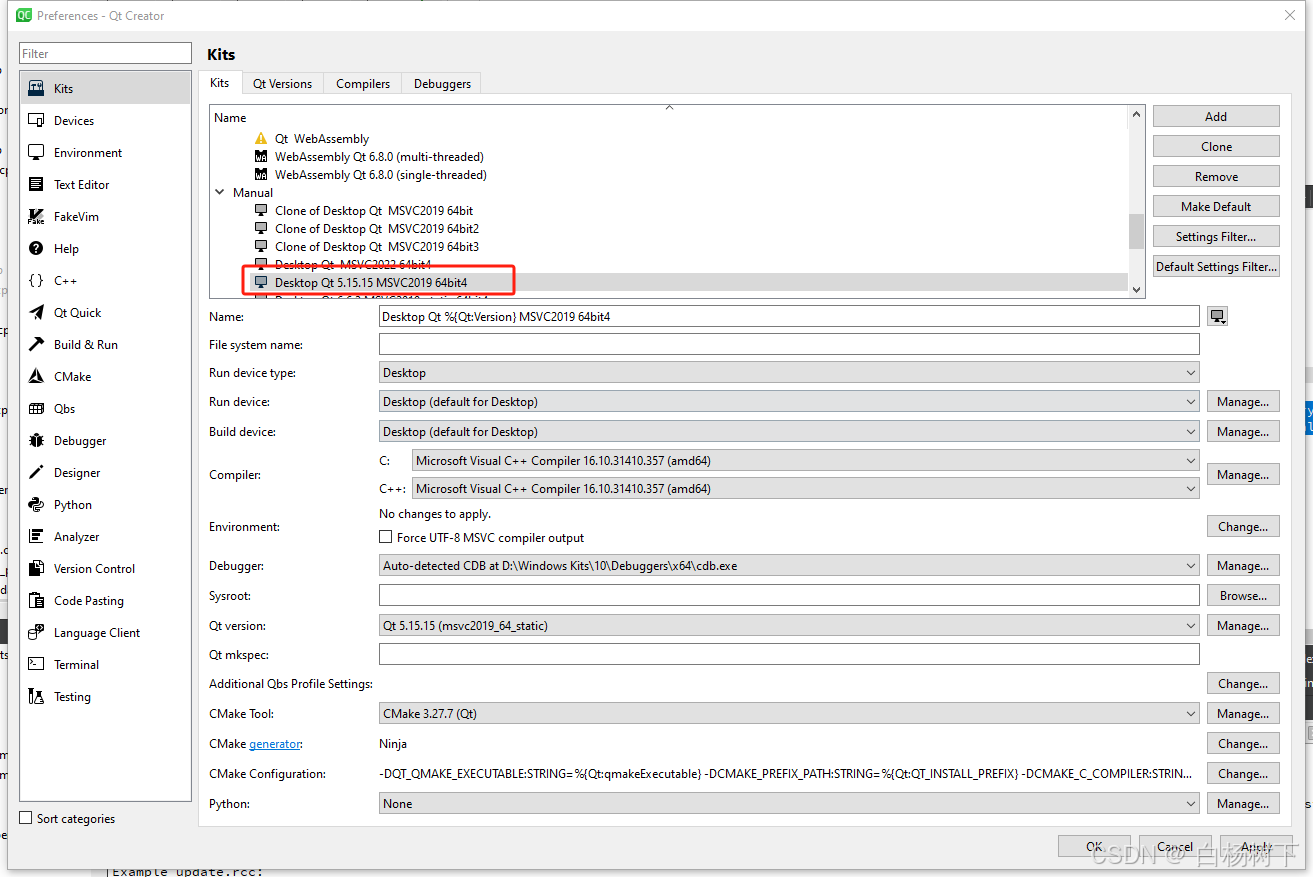Image resolution: width=1313 pixels, height=877 pixels.
Task: Switch to the Qt Versions tab
Action: coord(283,84)
